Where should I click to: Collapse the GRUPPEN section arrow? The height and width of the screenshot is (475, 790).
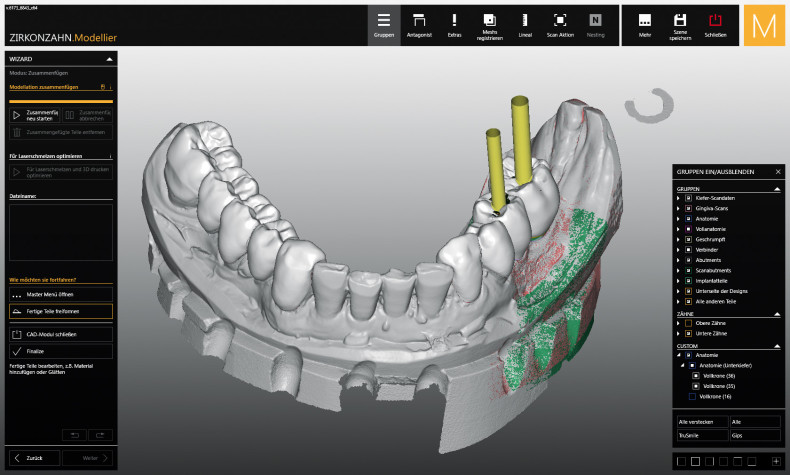[x=777, y=189]
